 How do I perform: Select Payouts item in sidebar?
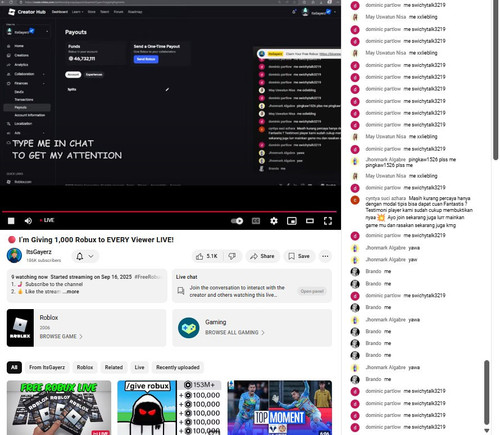point(27,107)
